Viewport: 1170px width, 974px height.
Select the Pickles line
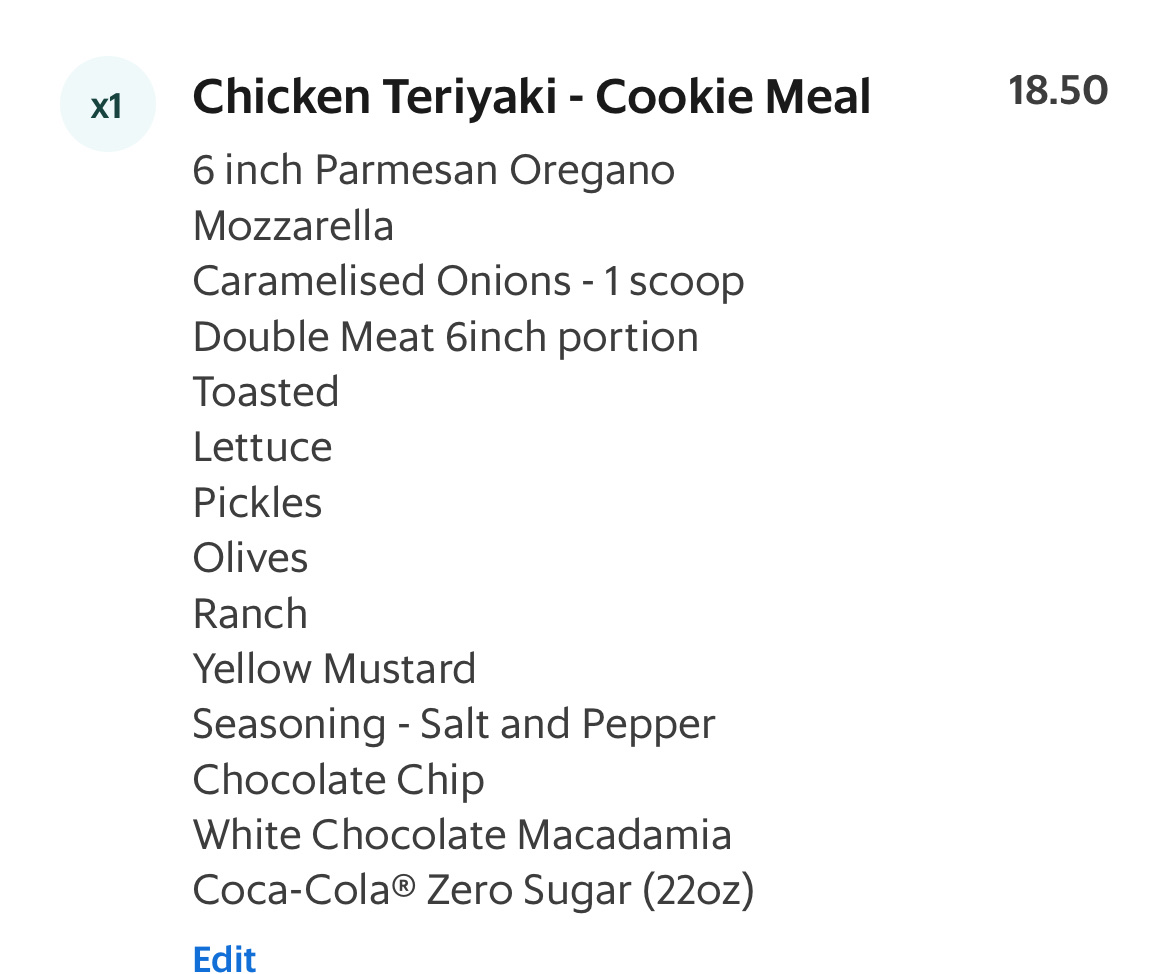[x=257, y=502]
